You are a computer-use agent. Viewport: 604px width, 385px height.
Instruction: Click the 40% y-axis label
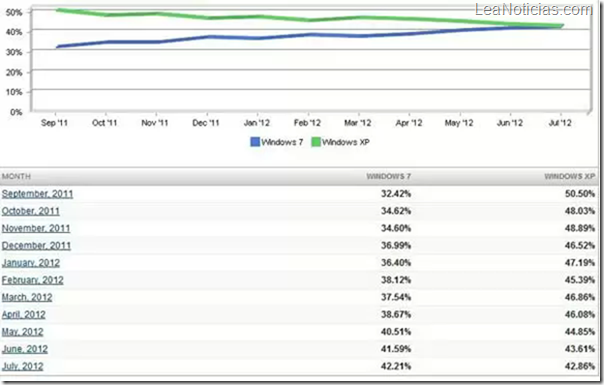pos(14,32)
